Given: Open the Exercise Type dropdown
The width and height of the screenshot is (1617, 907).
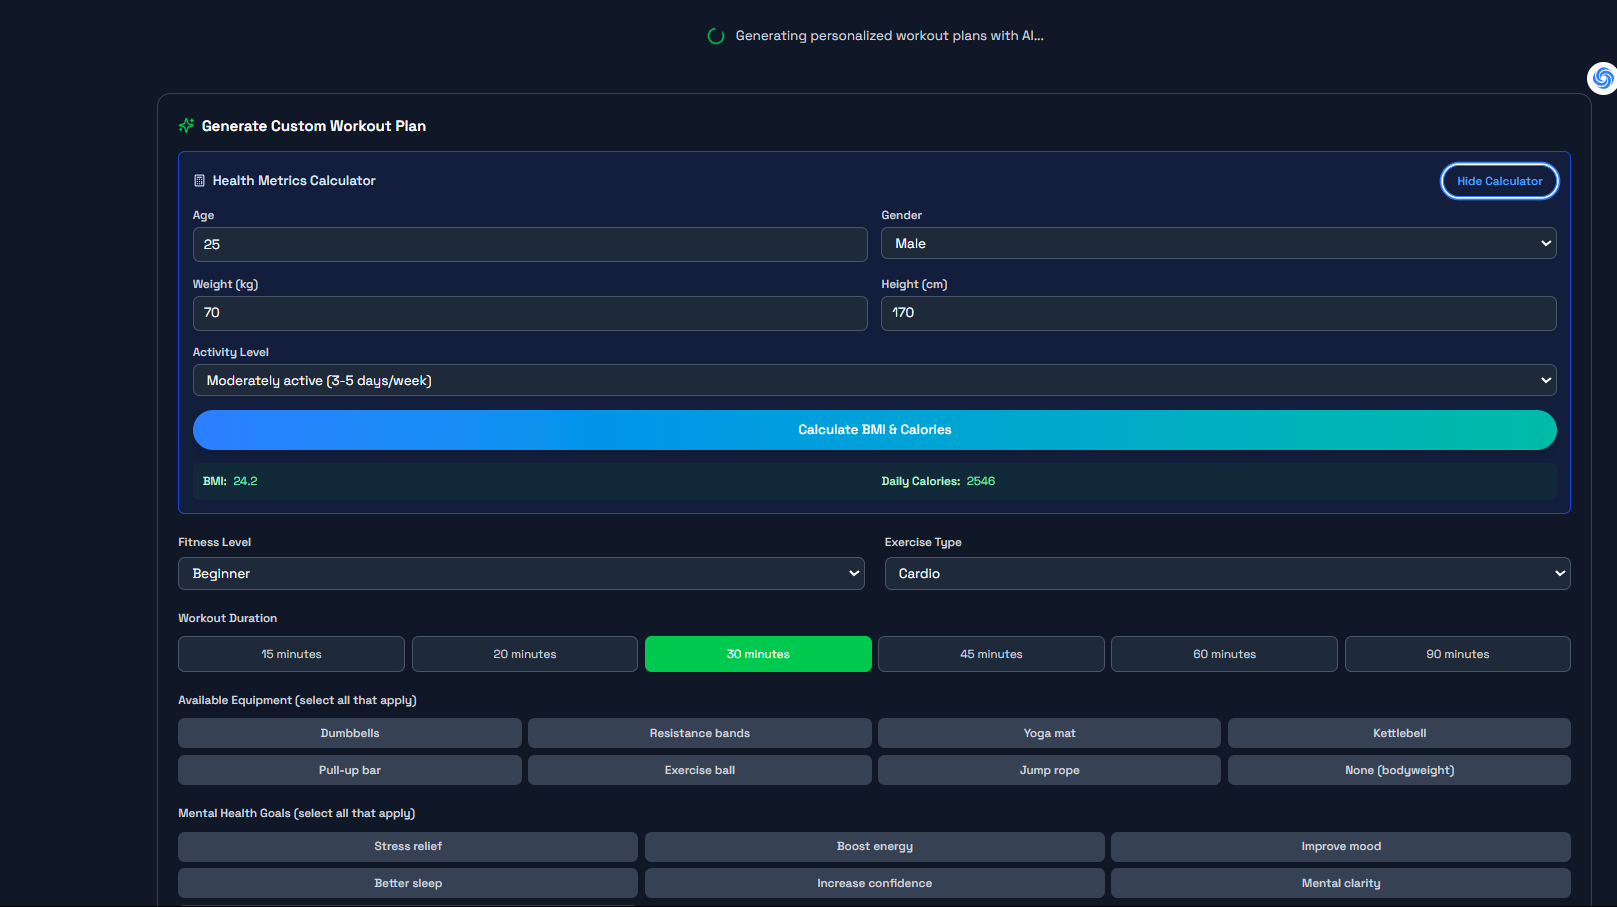Looking at the screenshot, I should [1227, 573].
